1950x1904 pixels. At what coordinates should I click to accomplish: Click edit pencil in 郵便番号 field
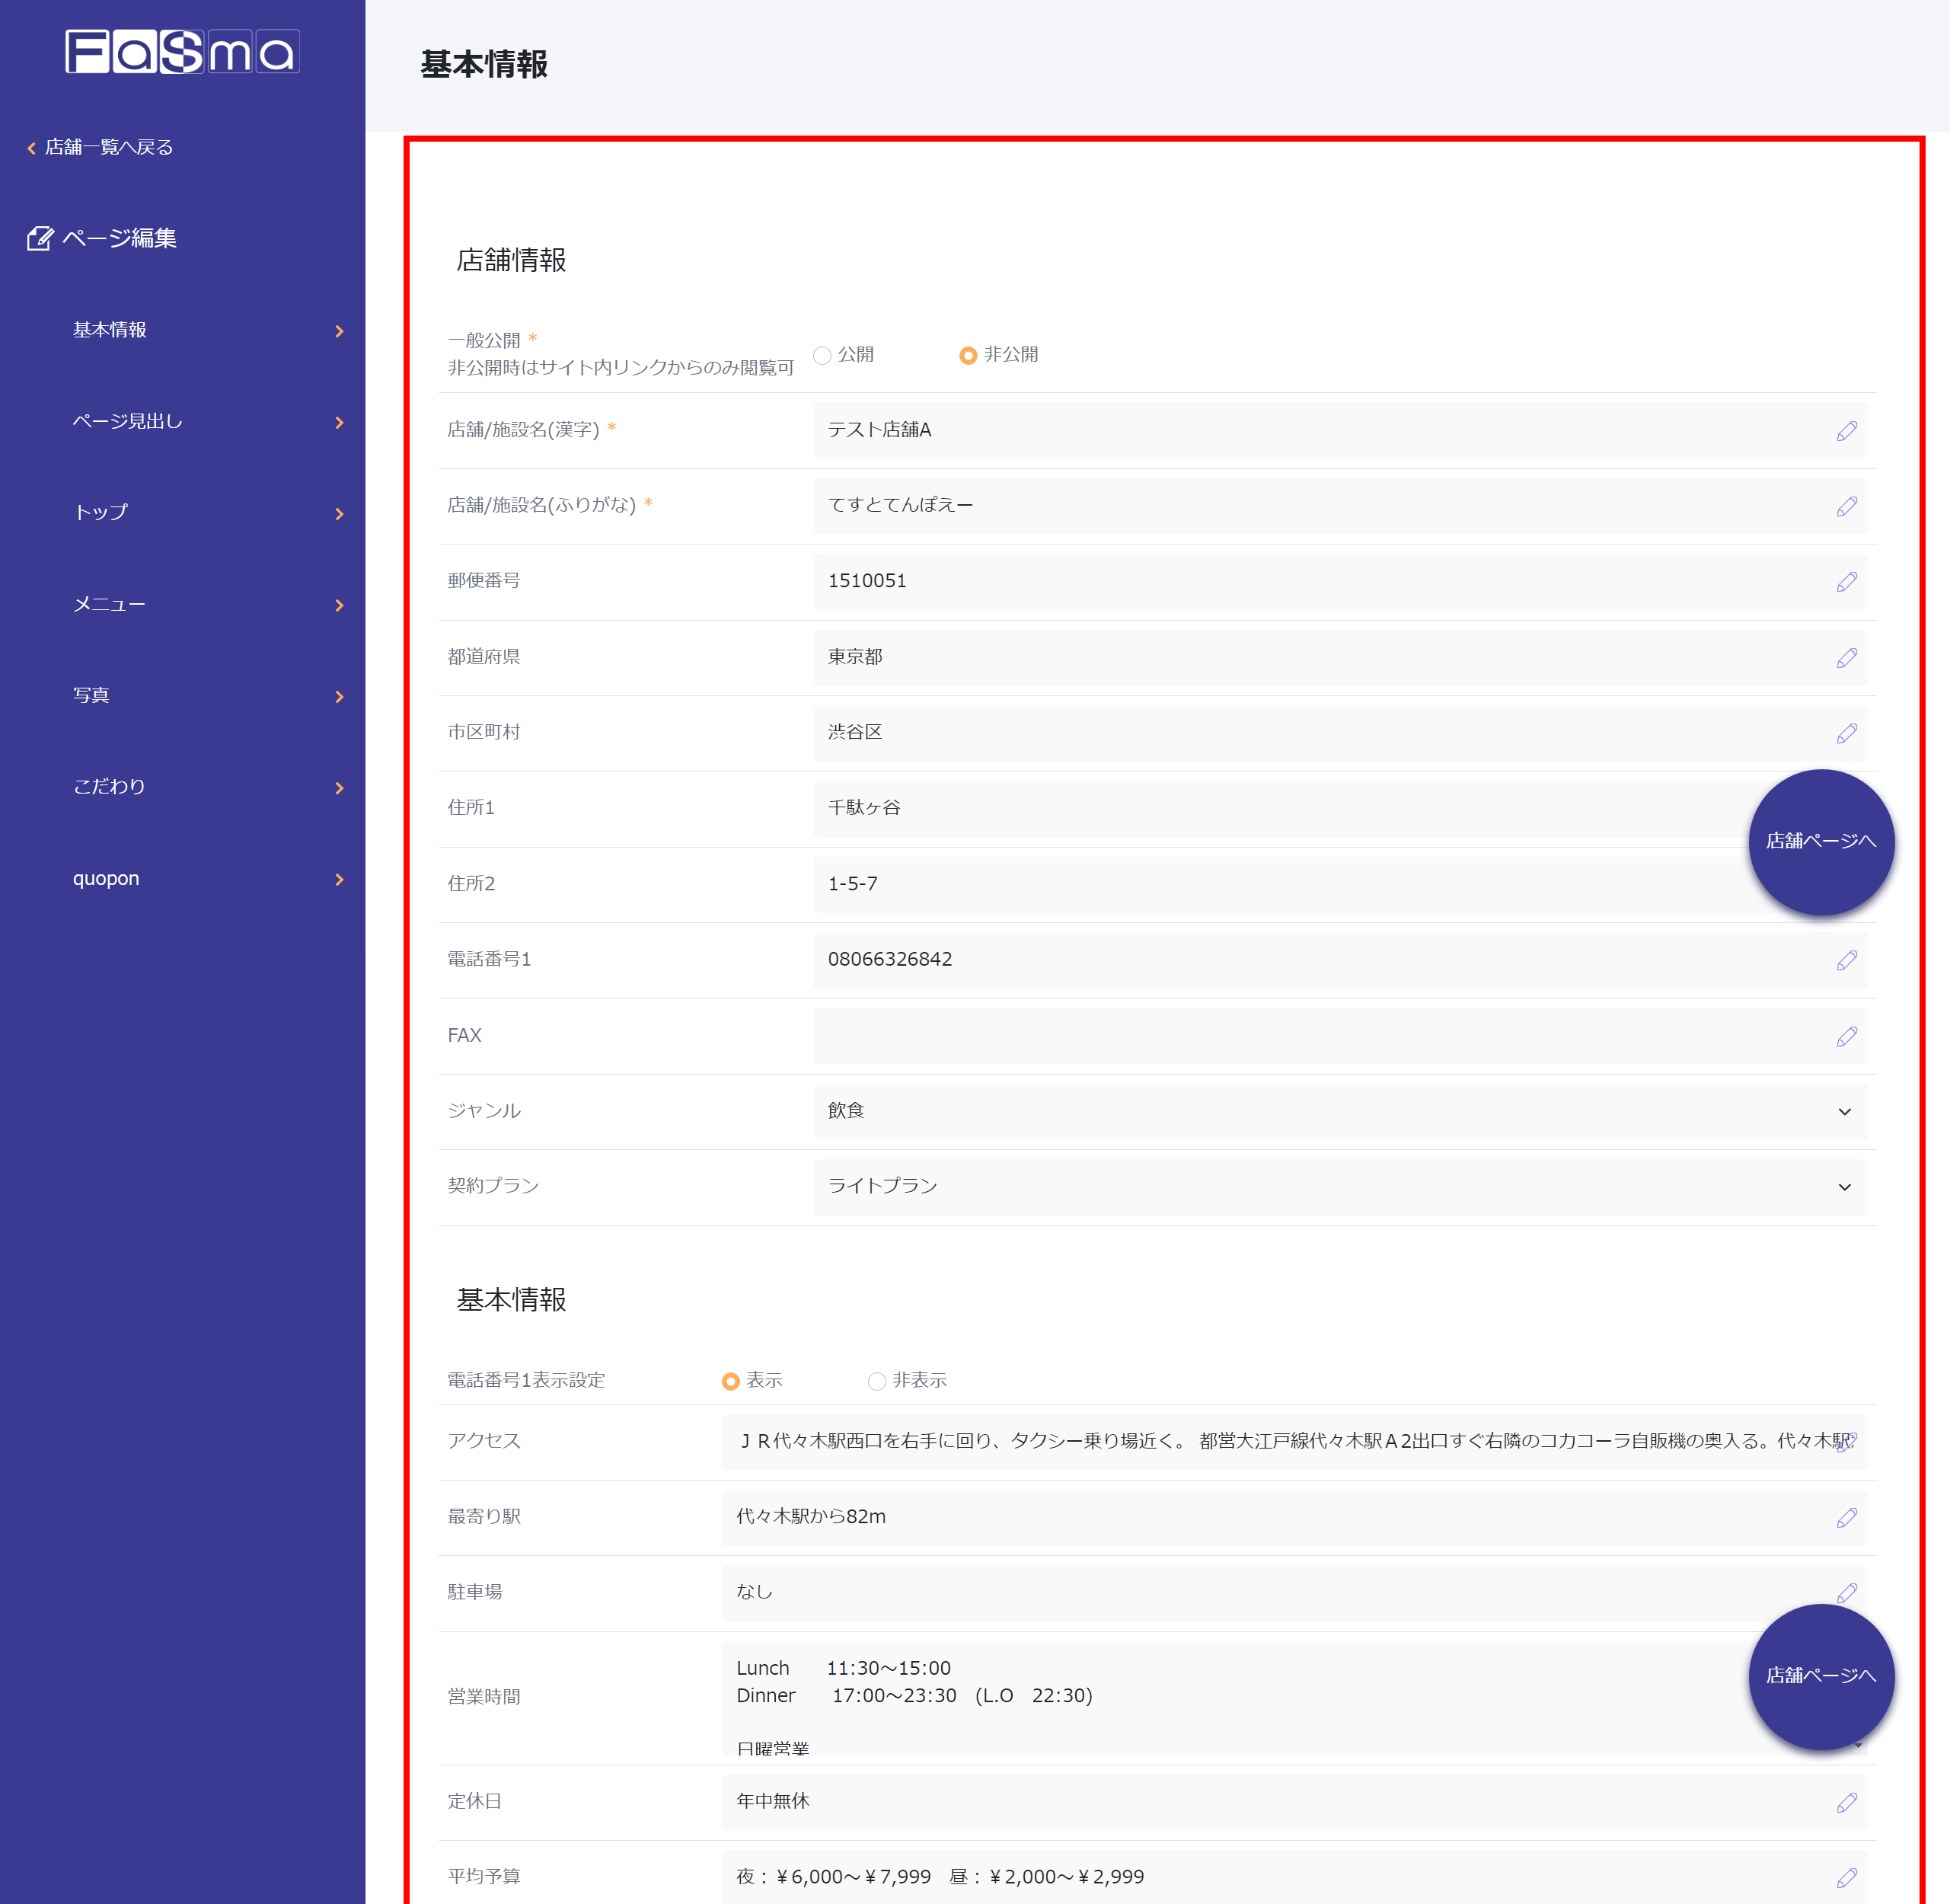(x=1846, y=582)
